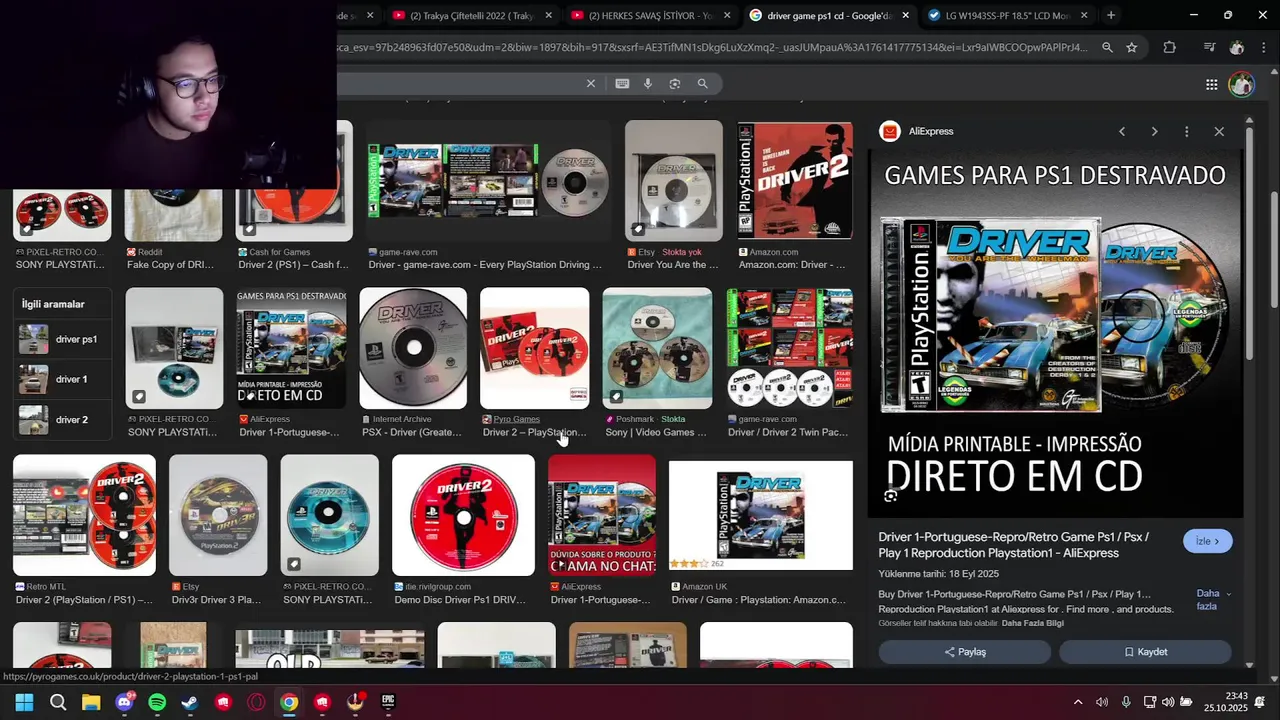The image size is (1280, 720).
Task: Show hidden system tray icons
Action: pos(1078,702)
